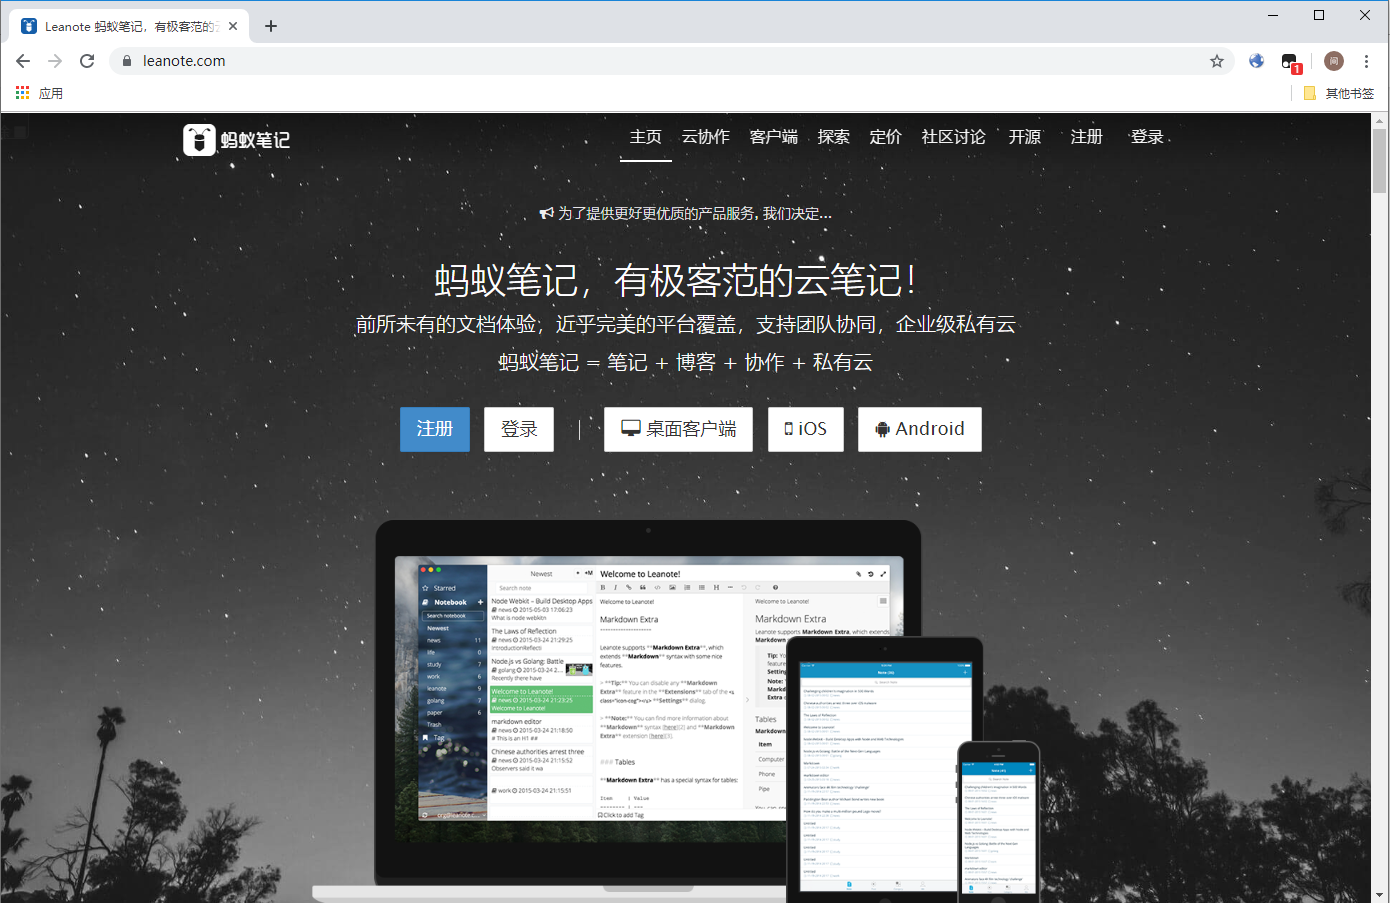Open Chrome three-dot menu

pos(1366,61)
